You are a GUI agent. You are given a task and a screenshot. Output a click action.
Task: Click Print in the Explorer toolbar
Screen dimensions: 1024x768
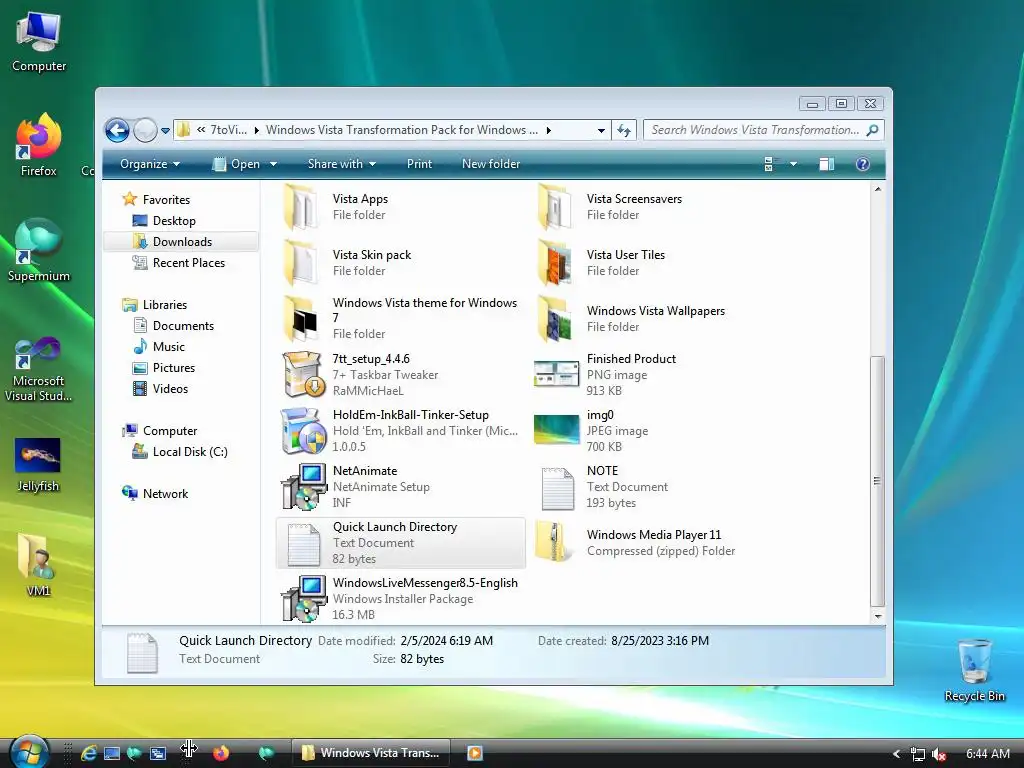point(419,164)
